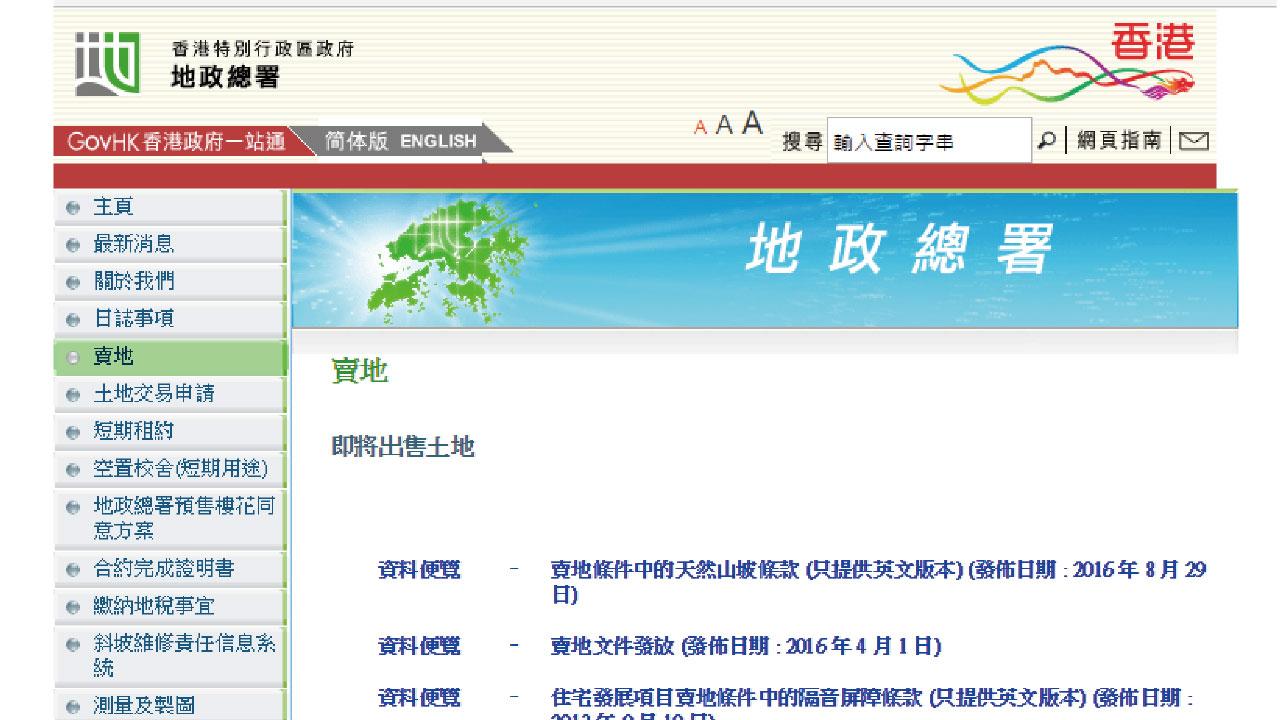Viewport: 1280px width, 720px height.
Task: Select 關於我們 in side menu
Action: click(x=133, y=282)
